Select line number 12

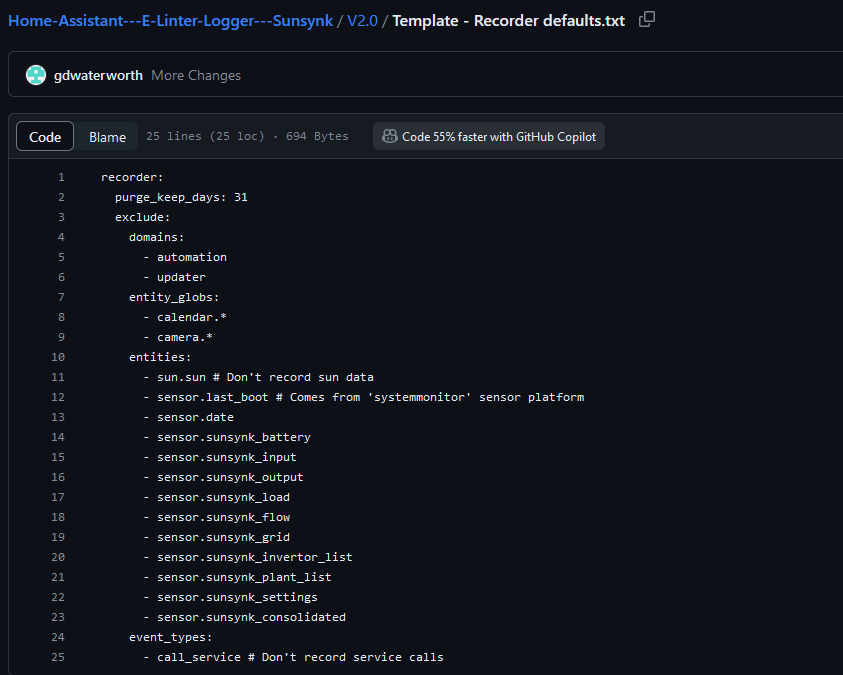tap(58, 397)
